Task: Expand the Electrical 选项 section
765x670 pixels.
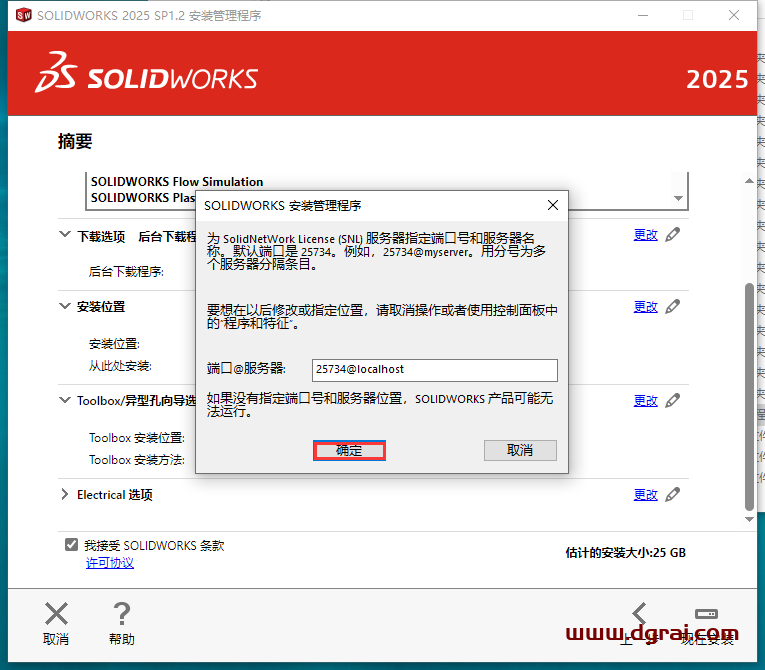Action: tap(64, 494)
